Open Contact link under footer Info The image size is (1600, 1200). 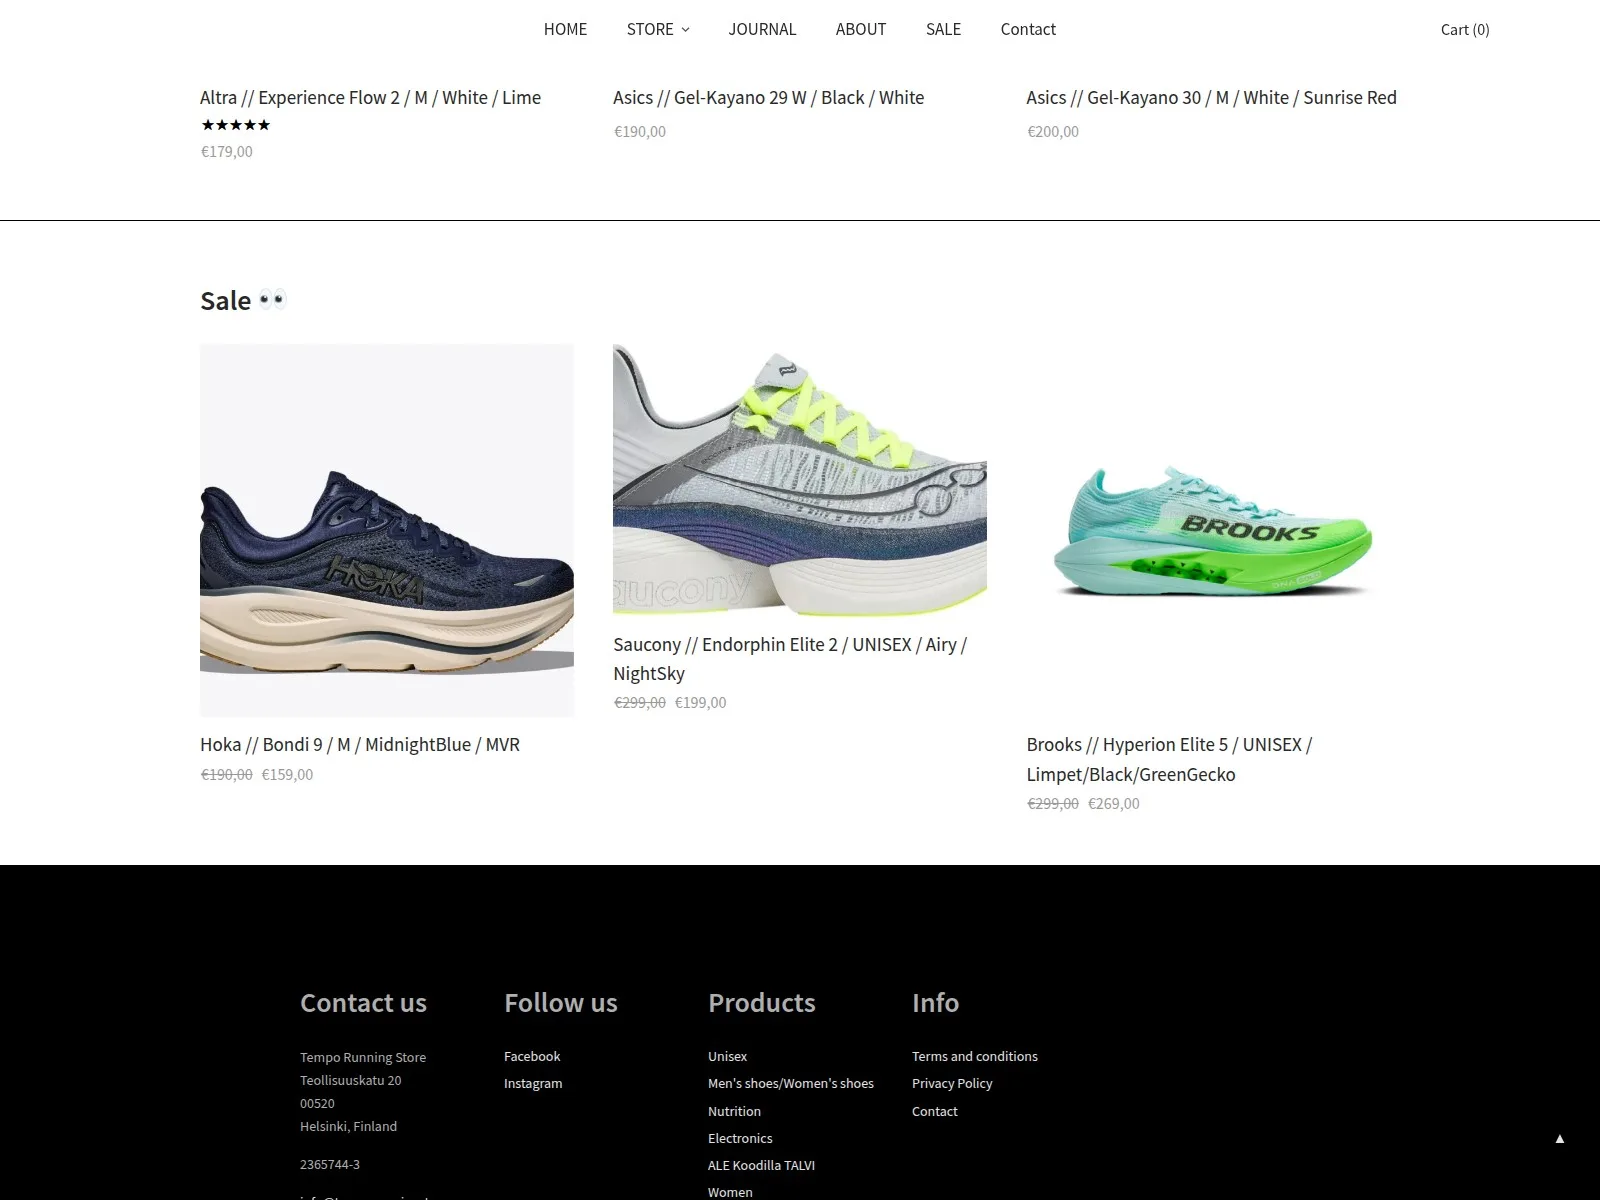935,1111
